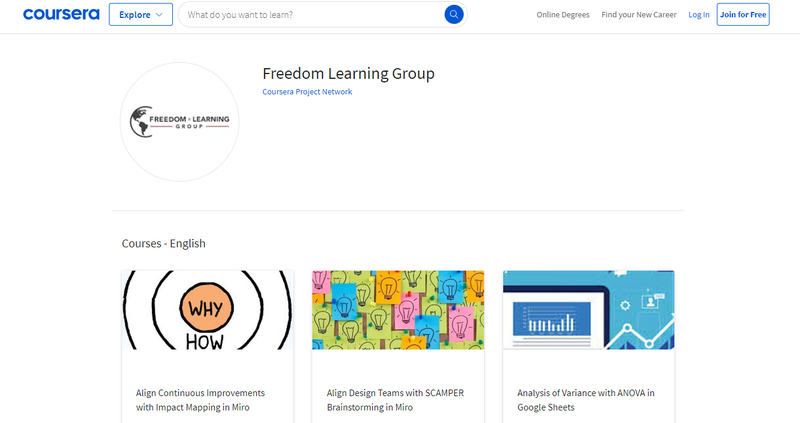Click the search input field

(312, 15)
